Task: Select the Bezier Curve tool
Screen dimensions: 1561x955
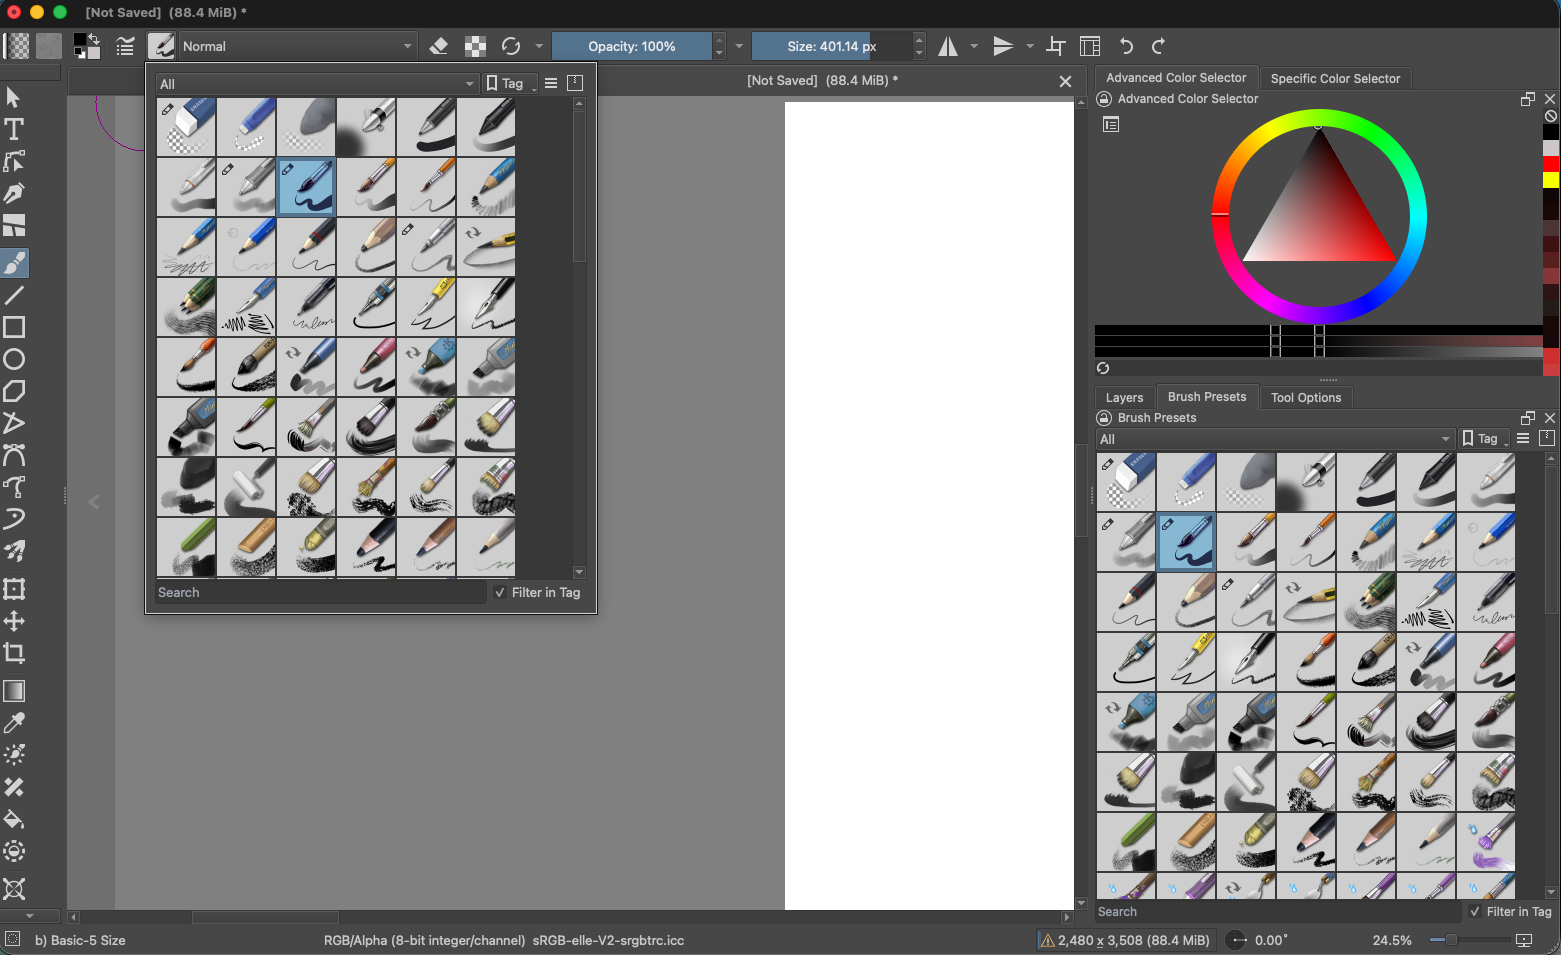Action: click(14, 455)
